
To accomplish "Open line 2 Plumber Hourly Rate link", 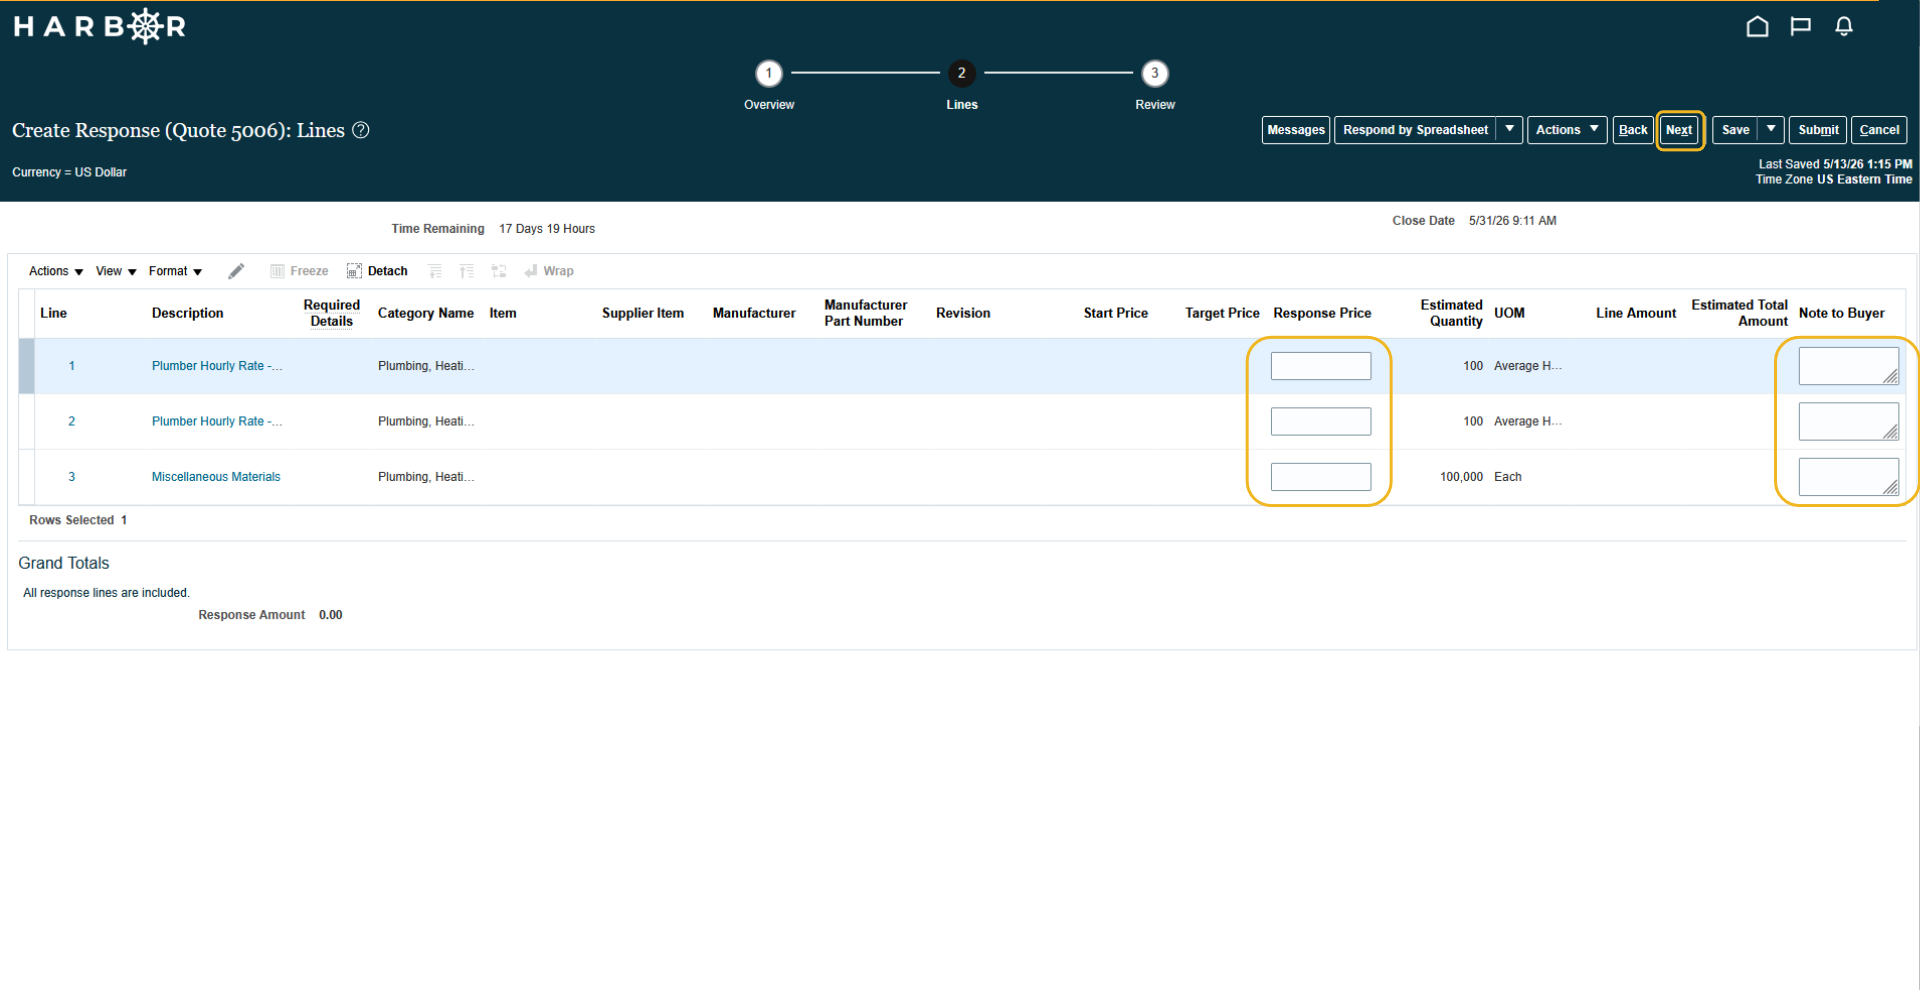I will point(217,422).
